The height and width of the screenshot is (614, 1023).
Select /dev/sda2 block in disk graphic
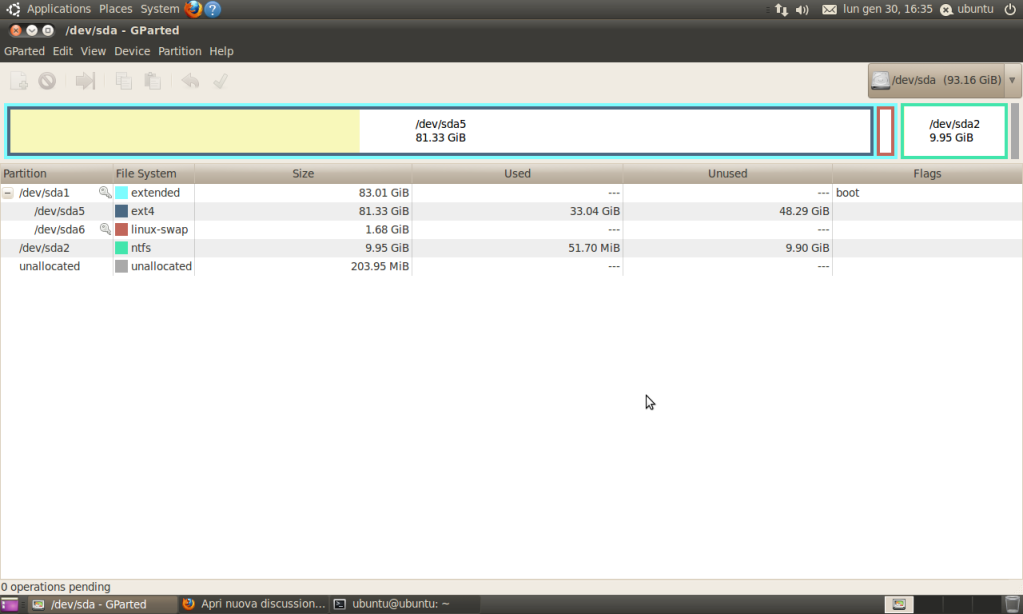954,131
